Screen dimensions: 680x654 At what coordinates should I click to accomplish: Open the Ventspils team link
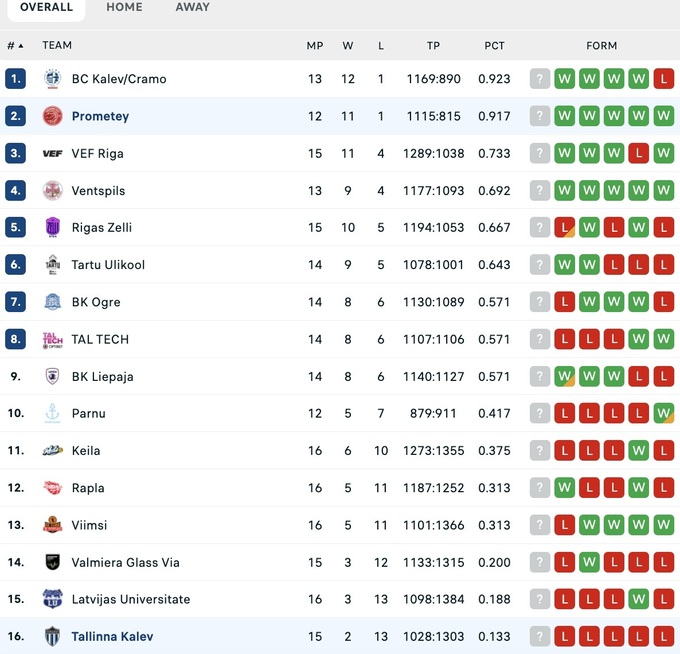click(x=98, y=191)
